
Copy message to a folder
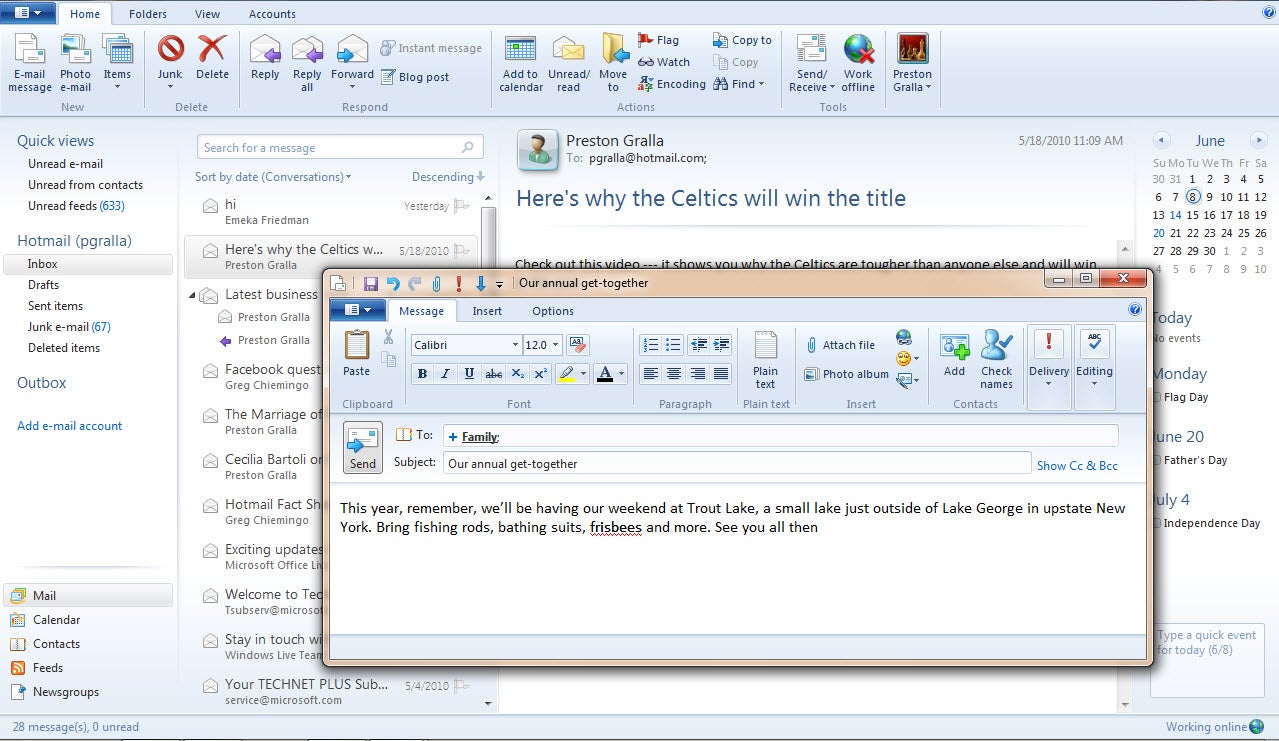pos(742,40)
